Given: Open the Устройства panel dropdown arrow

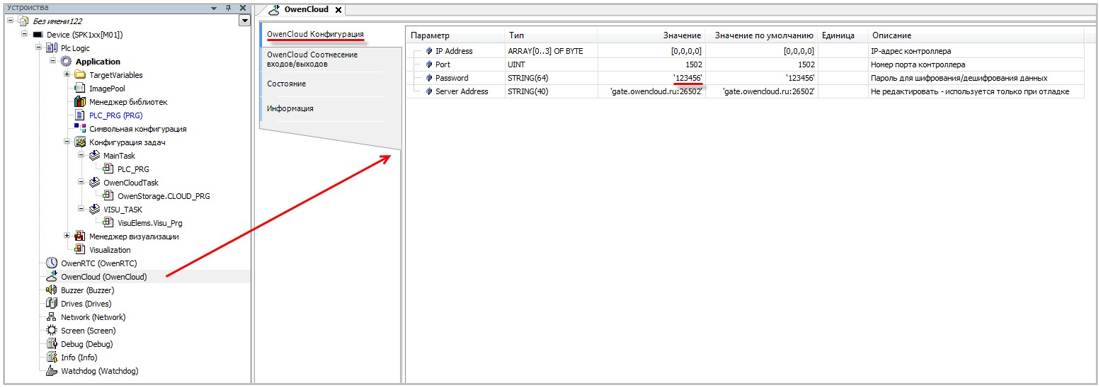Looking at the screenshot, I should coord(214,8).
